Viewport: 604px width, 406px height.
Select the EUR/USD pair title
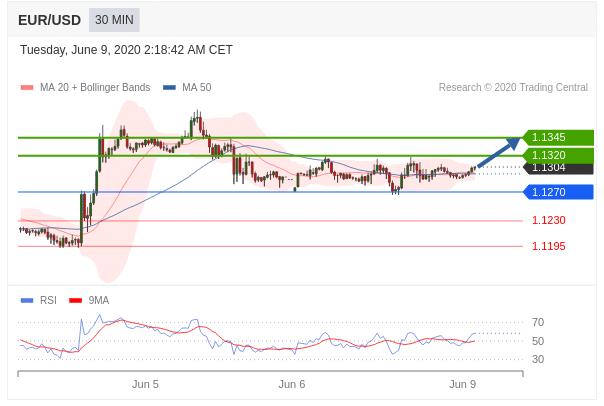[x=49, y=20]
